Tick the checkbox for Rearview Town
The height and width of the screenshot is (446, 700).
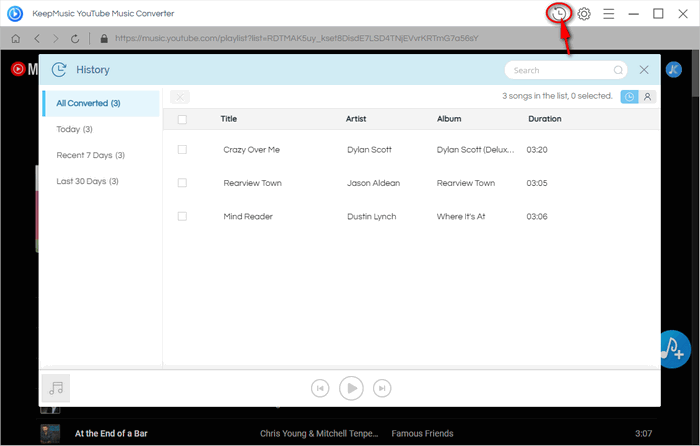tap(182, 183)
